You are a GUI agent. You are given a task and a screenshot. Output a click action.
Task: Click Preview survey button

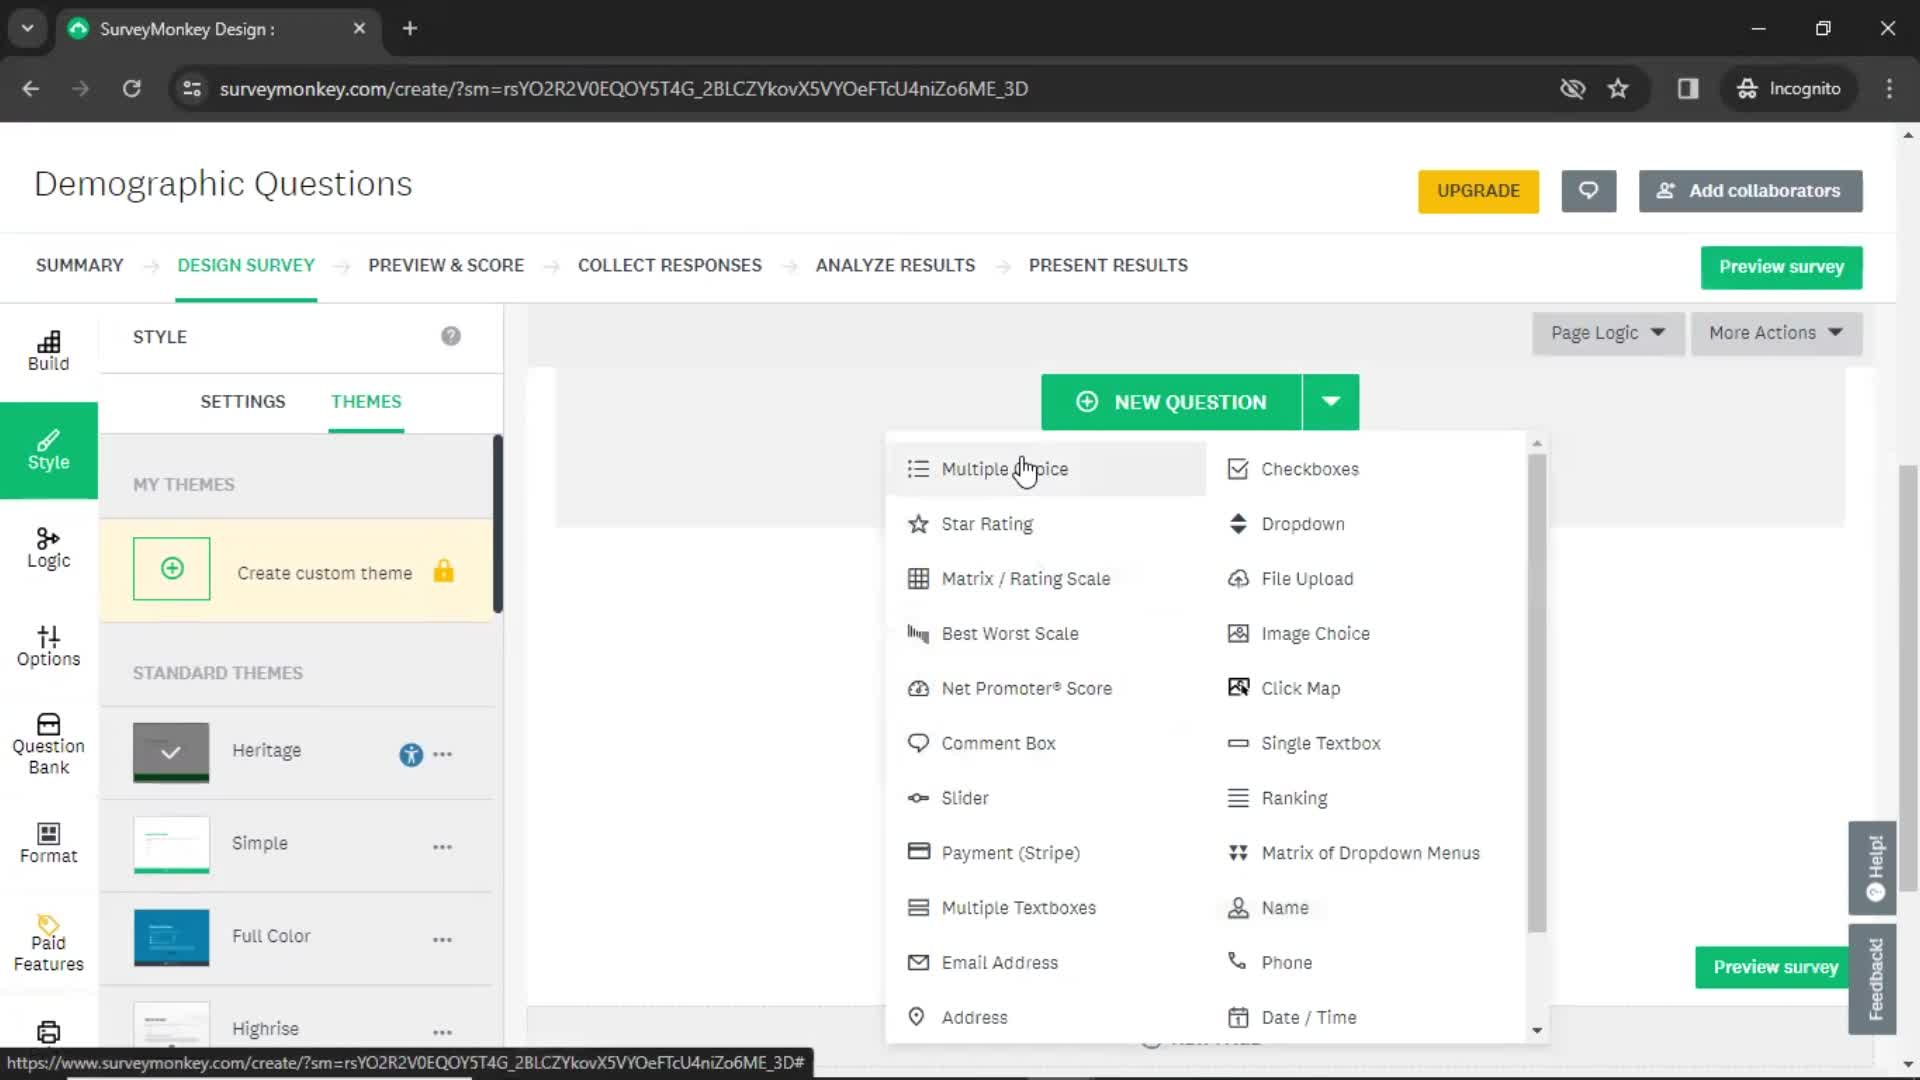pyautogui.click(x=1782, y=265)
